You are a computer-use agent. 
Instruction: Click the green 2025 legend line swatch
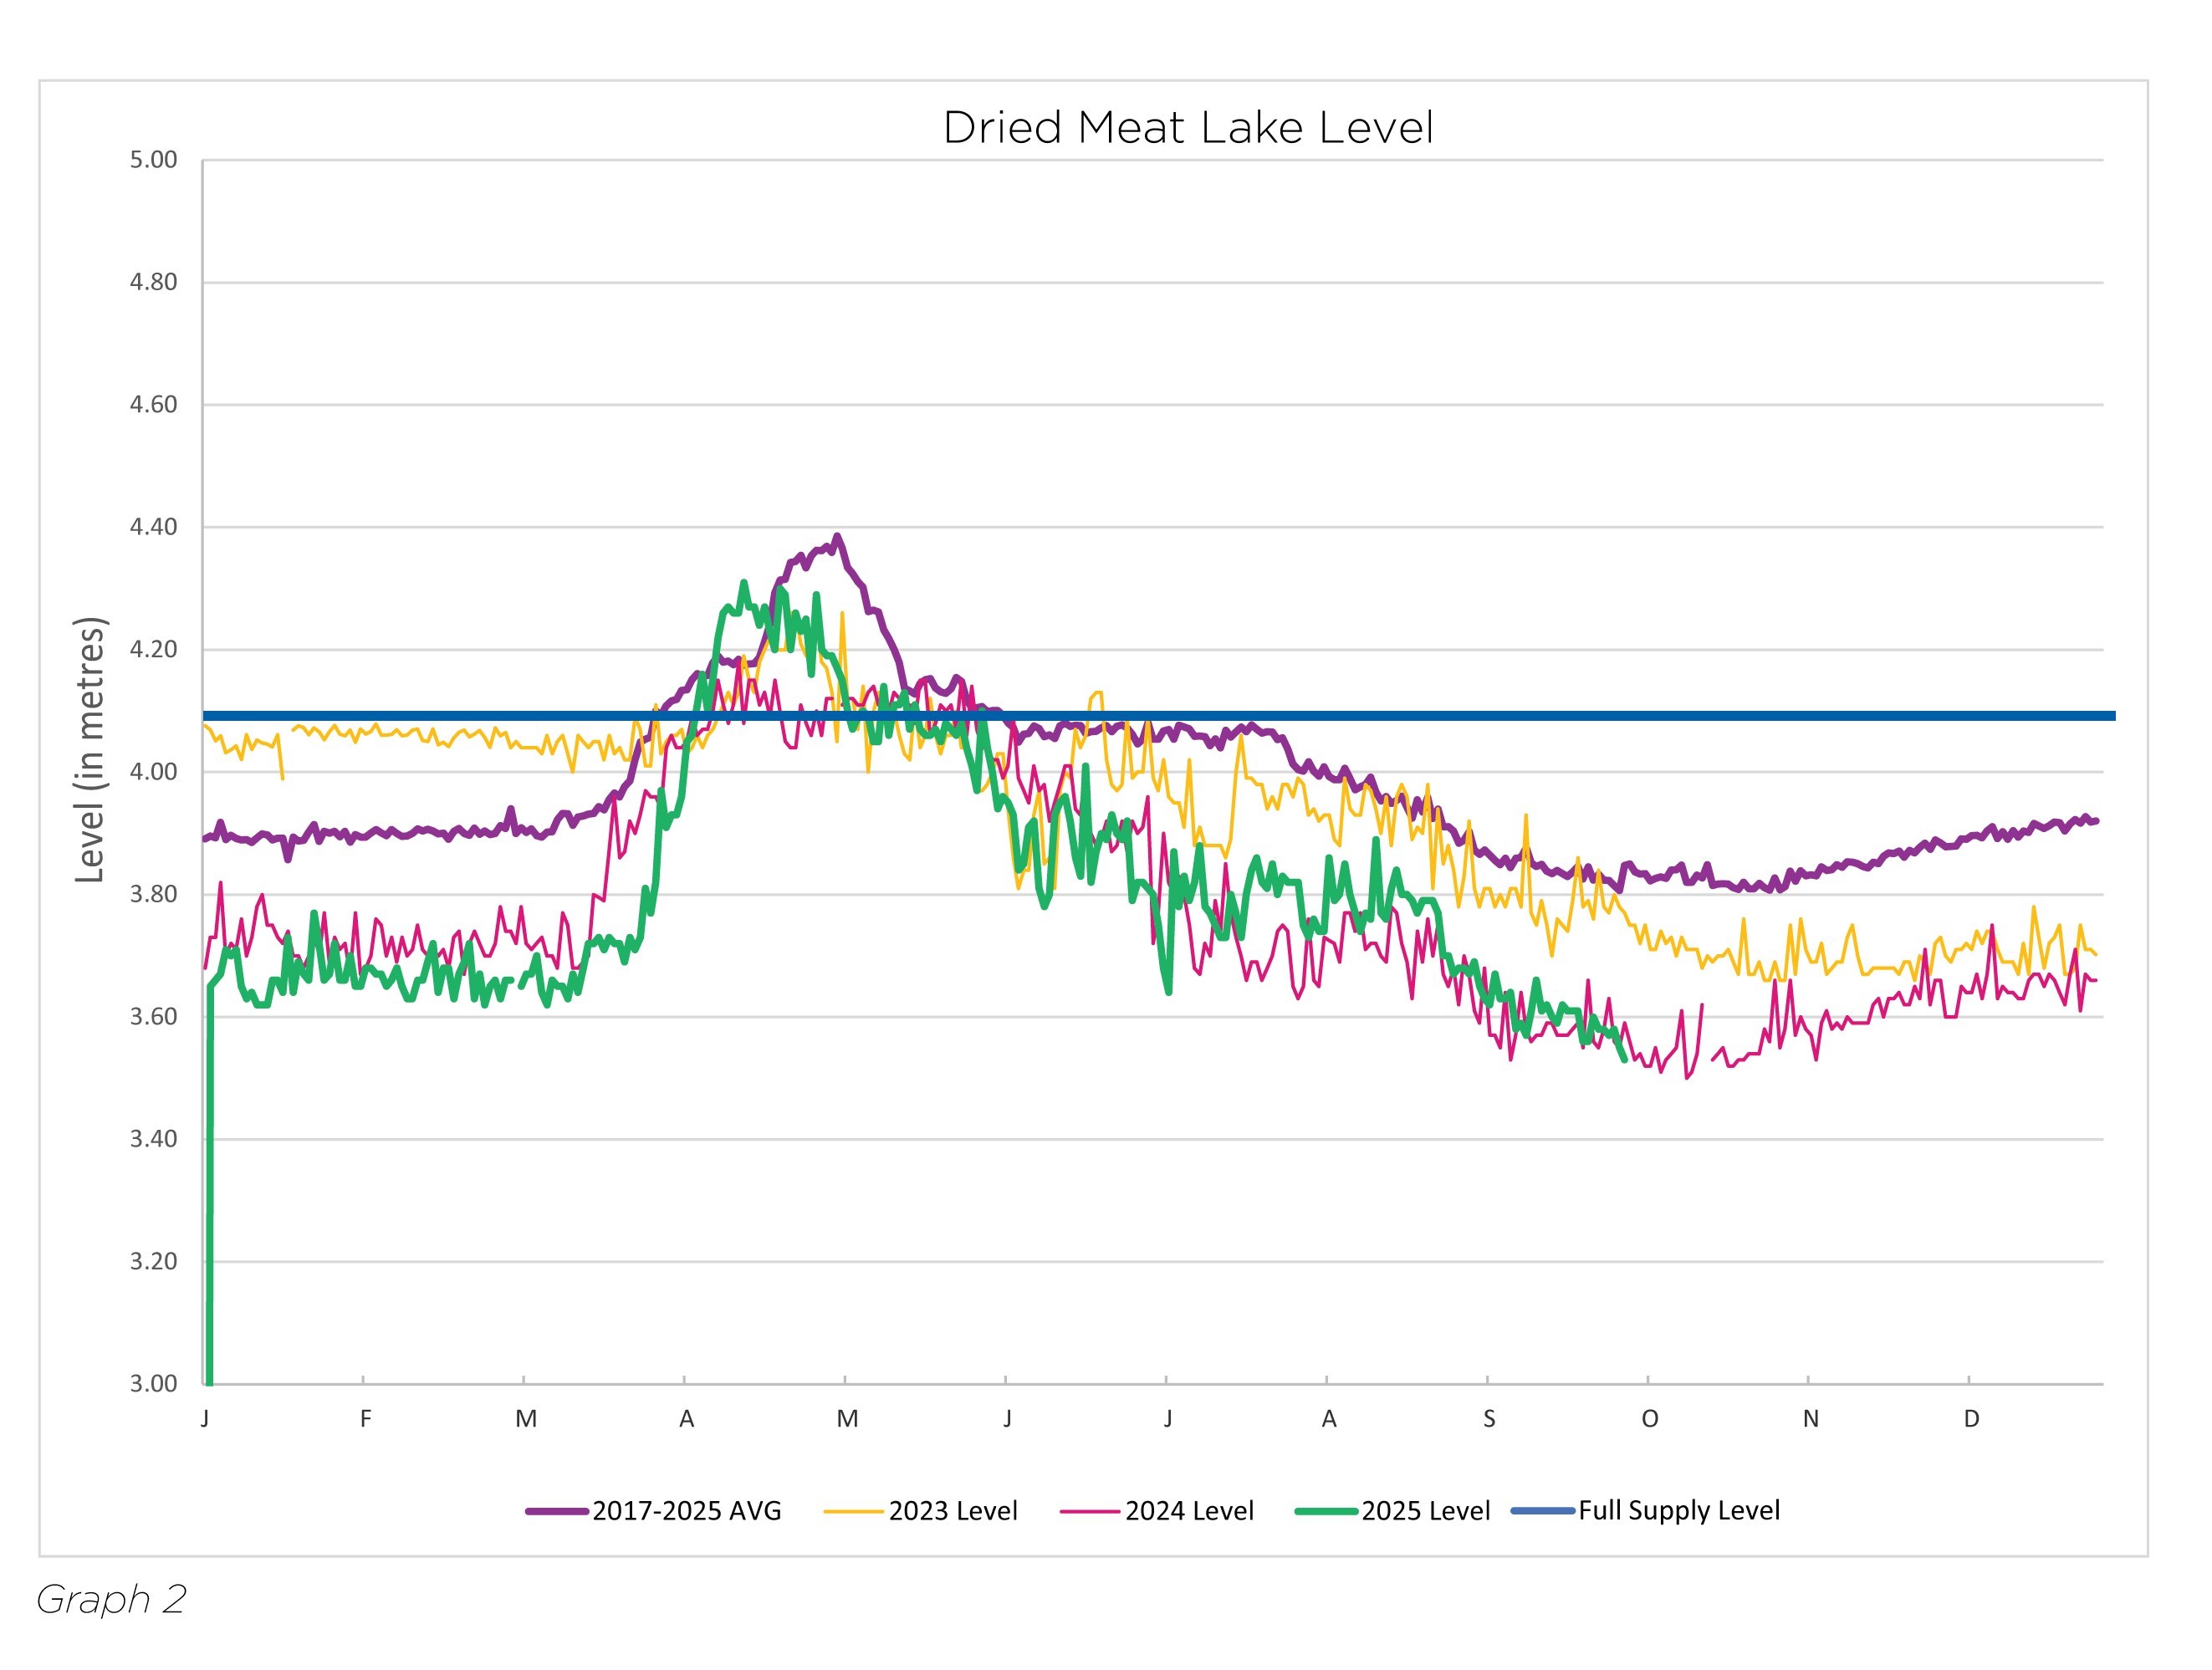click(x=1326, y=1512)
